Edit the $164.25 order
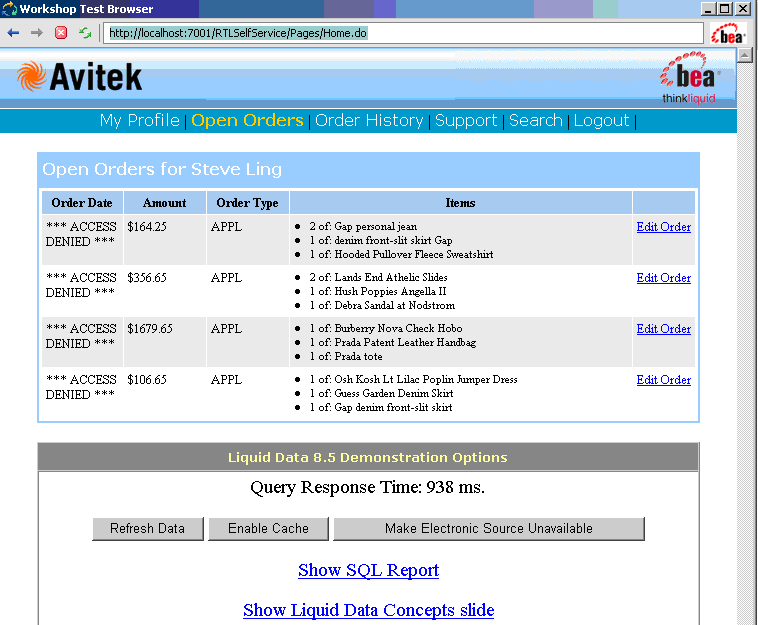 coord(663,227)
